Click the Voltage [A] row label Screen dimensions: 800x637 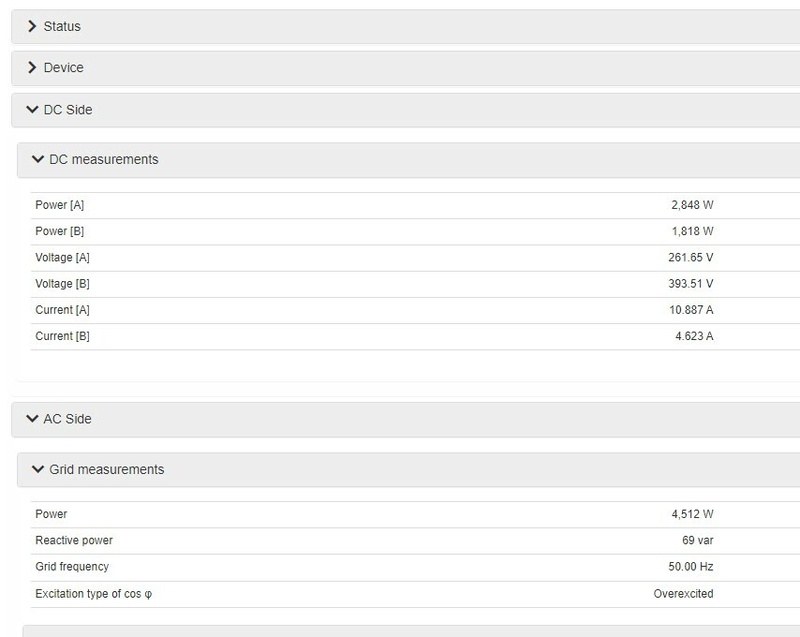62,257
